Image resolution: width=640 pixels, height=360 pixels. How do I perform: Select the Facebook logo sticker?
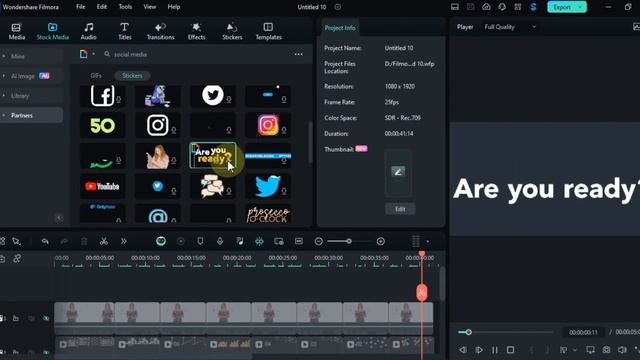102,96
